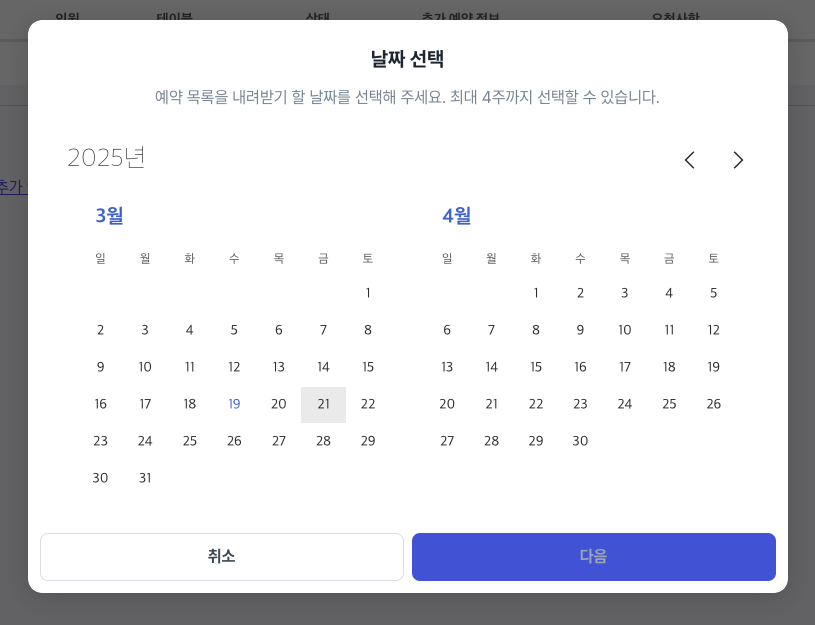
Task: Go to the next month
Action: (x=738, y=160)
